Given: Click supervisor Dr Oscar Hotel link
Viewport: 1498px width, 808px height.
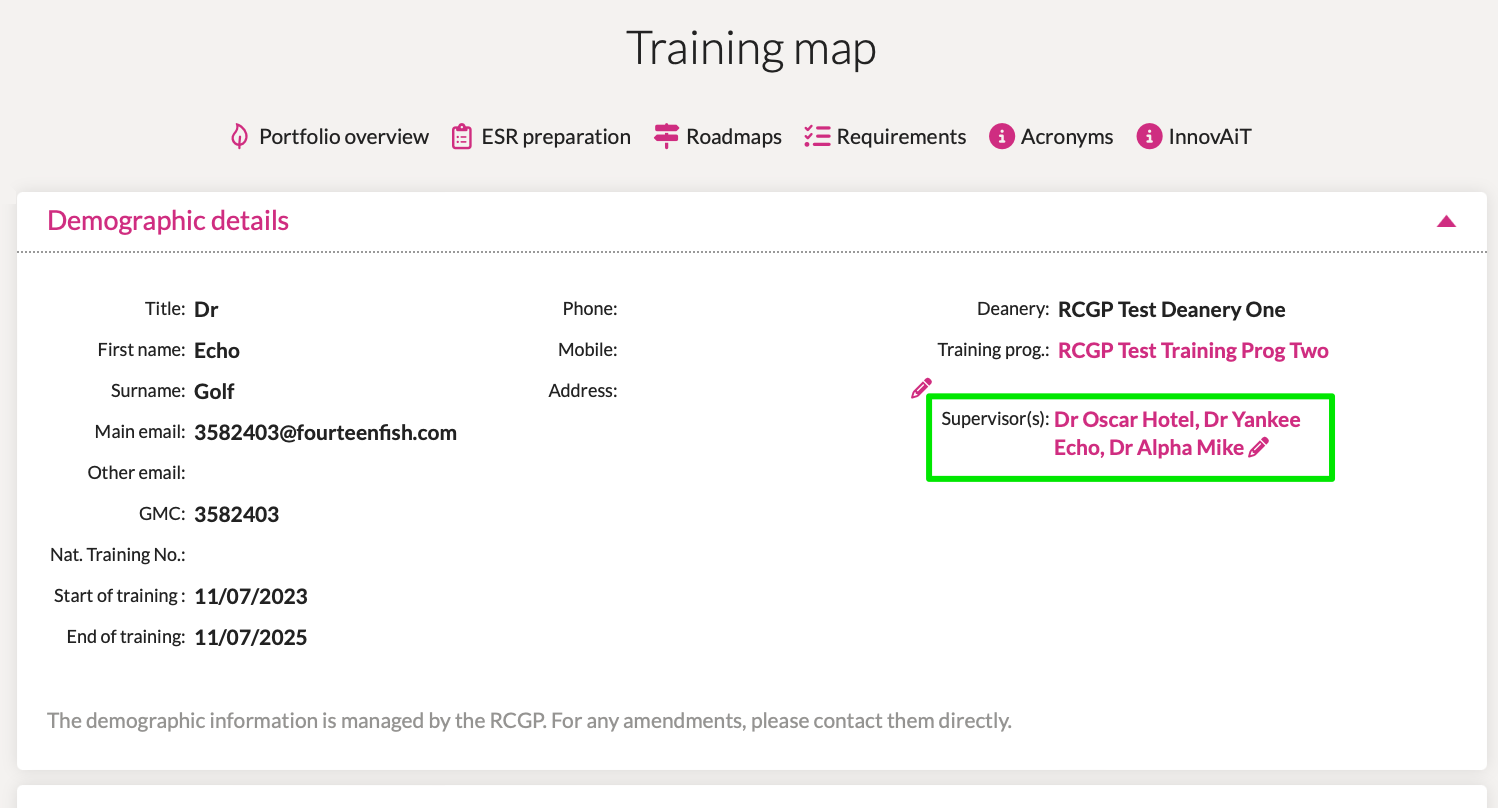Looking at the screenshot, I should pyautogui.click(x=1125, y=420).
